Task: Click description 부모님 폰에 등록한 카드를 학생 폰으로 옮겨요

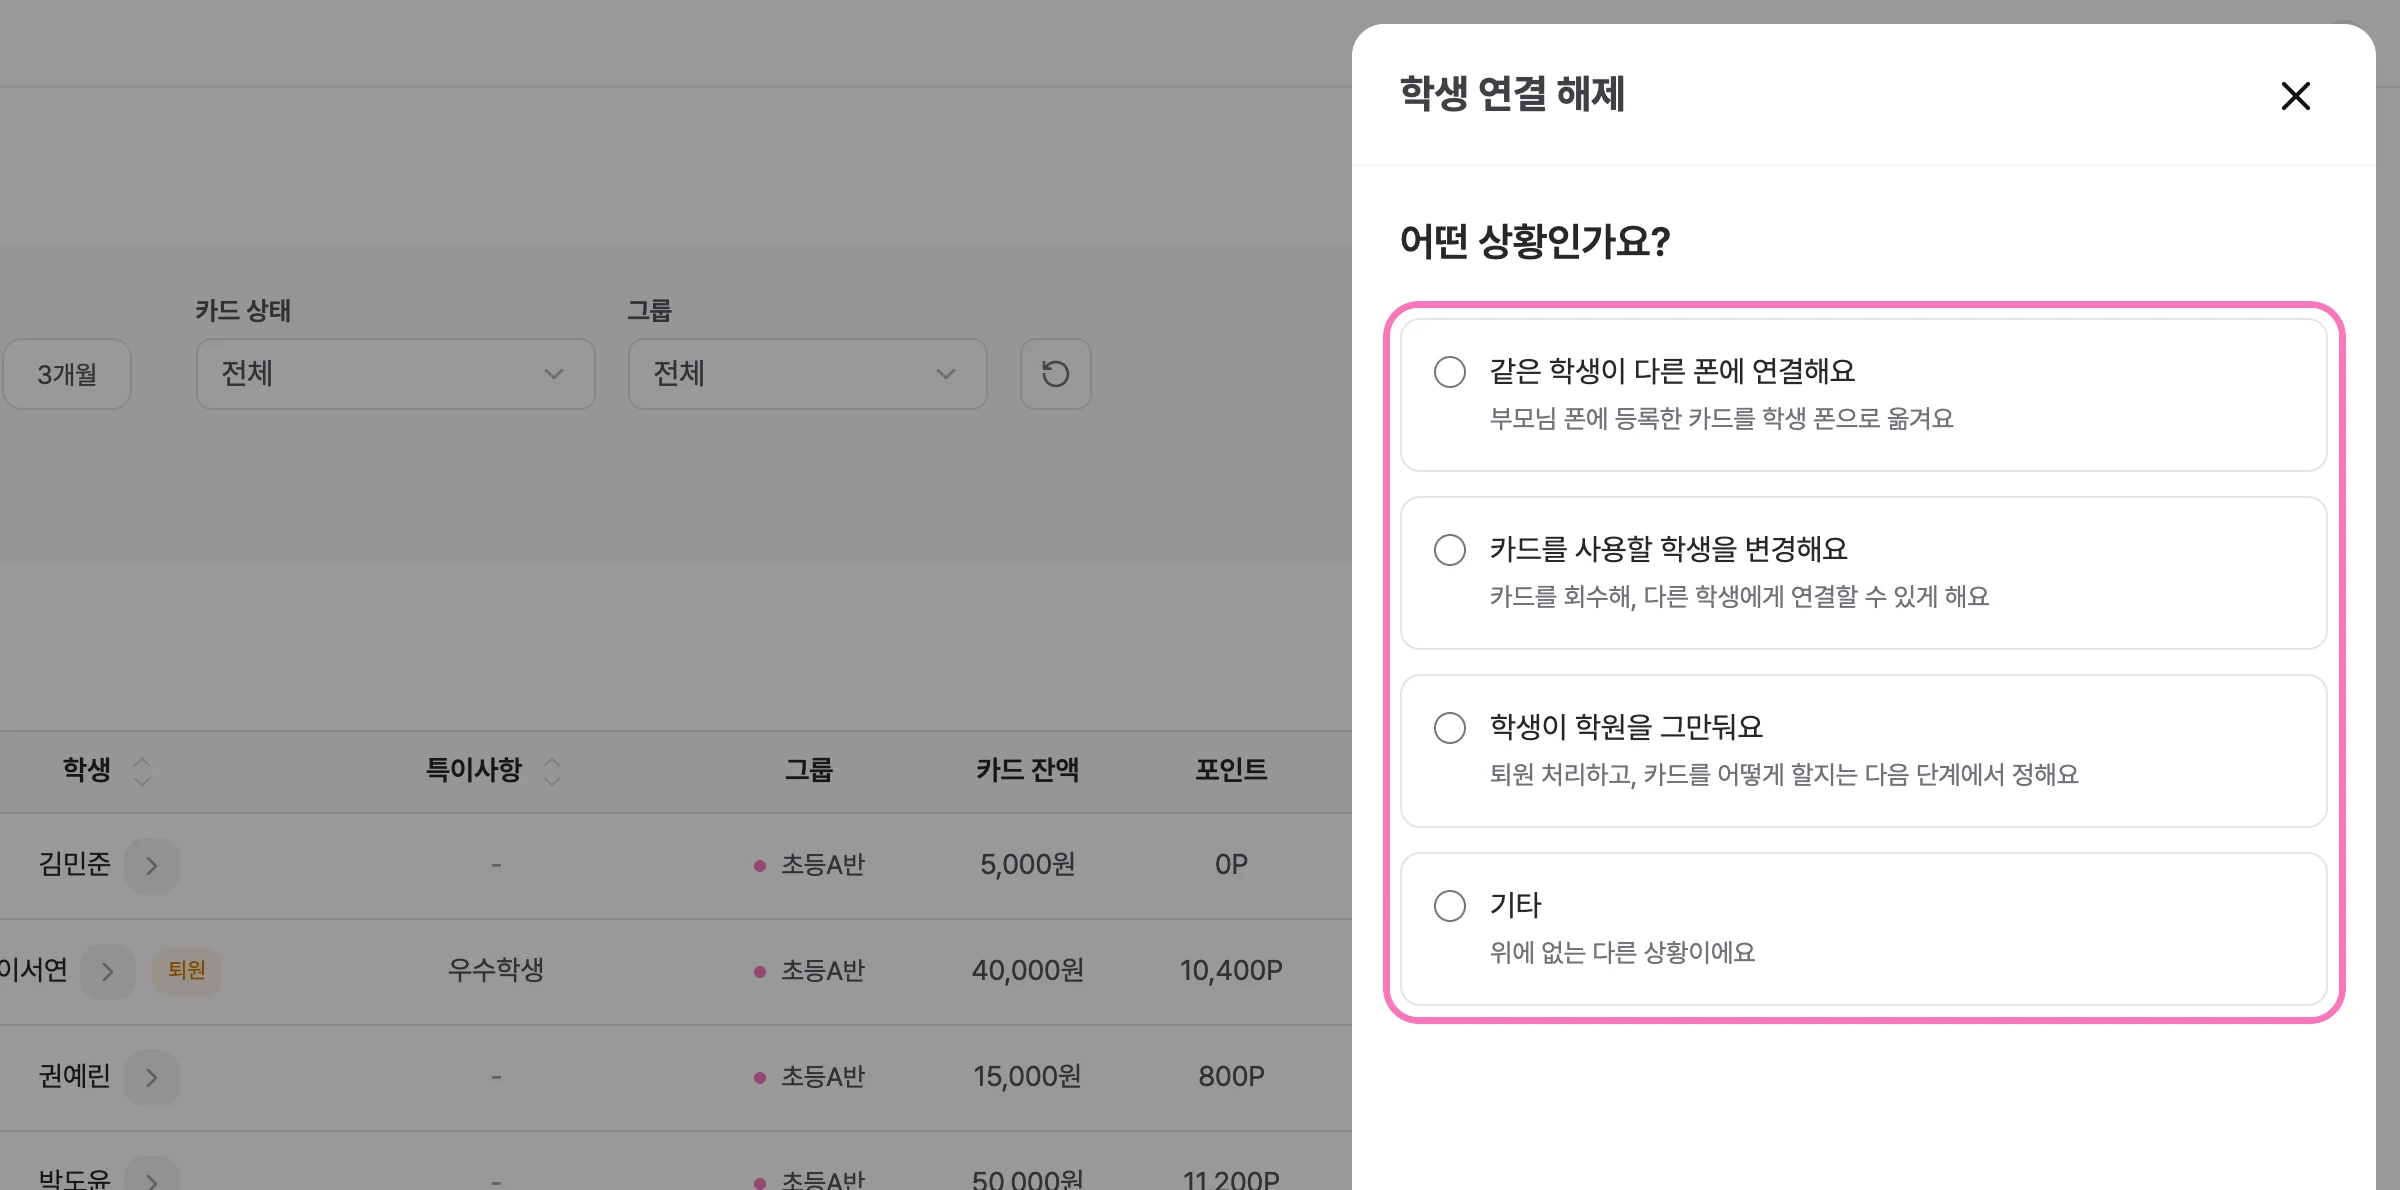Action: tap(1721, 418)
